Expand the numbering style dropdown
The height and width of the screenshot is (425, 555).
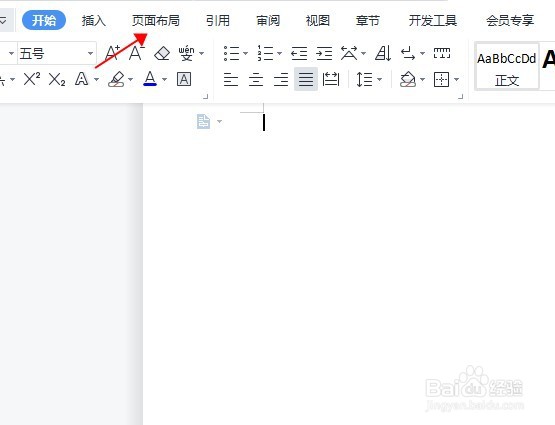click(279, 53)
